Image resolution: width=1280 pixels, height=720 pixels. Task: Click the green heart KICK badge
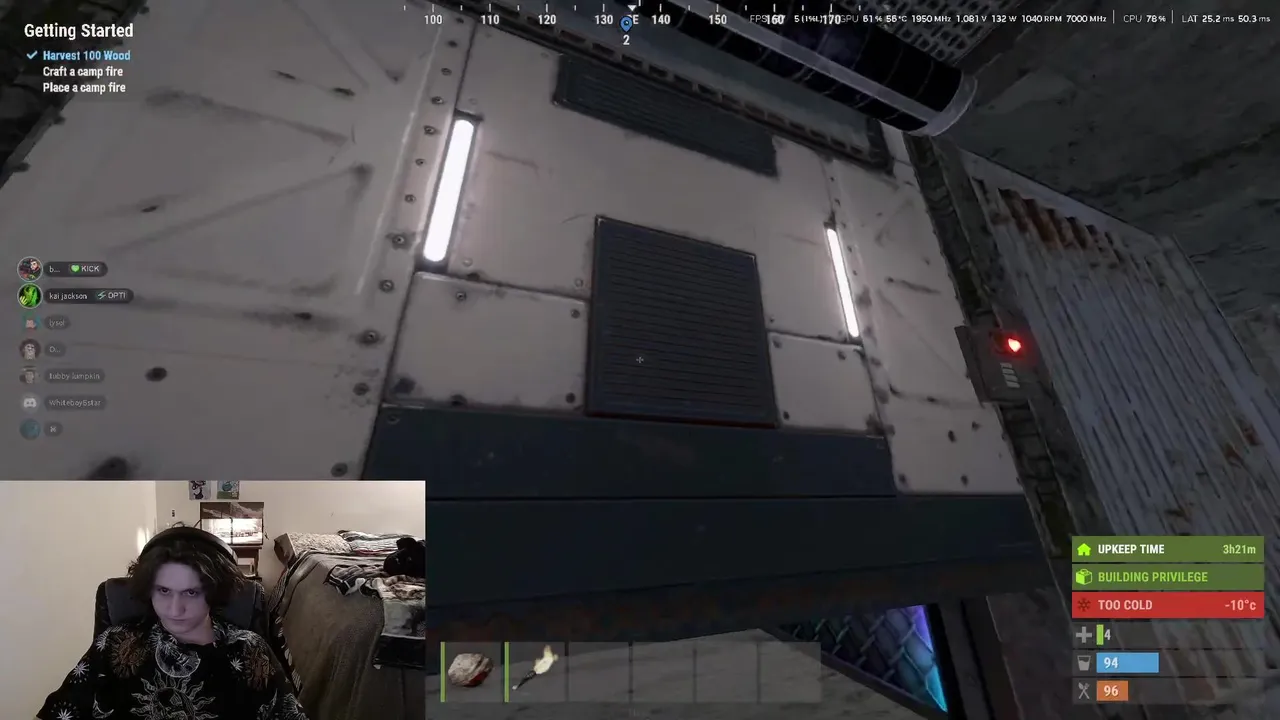coord(86,269)
